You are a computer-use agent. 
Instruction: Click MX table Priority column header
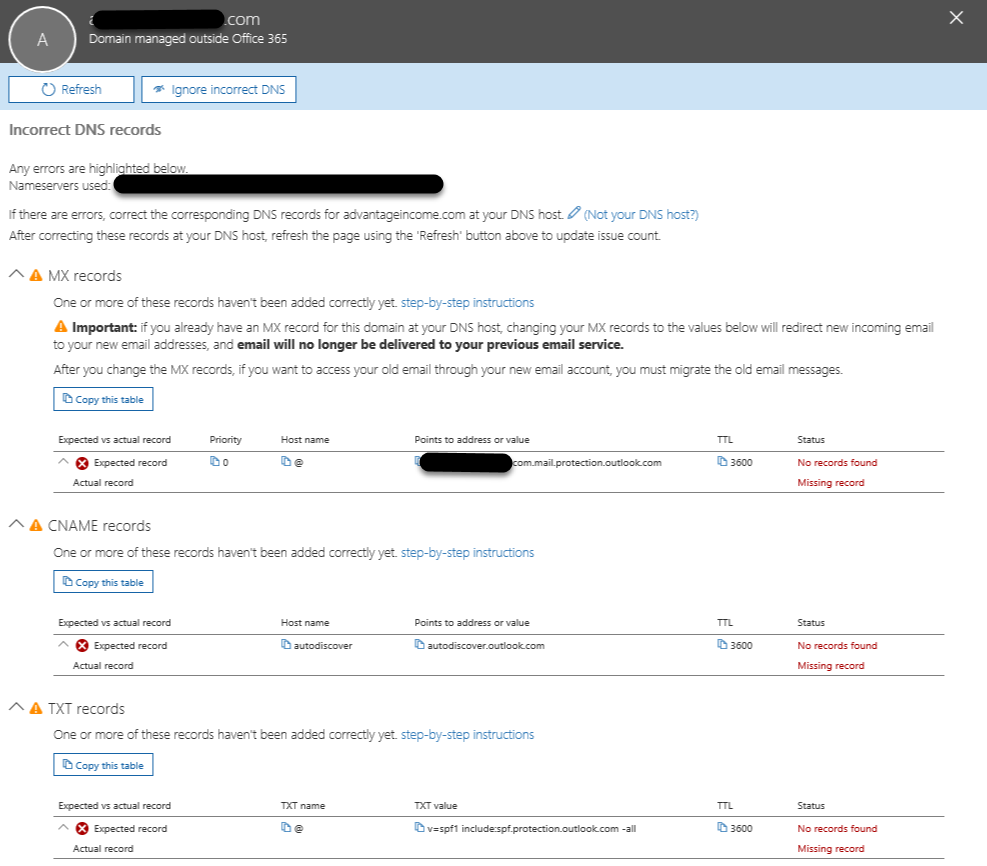(225, 440)
